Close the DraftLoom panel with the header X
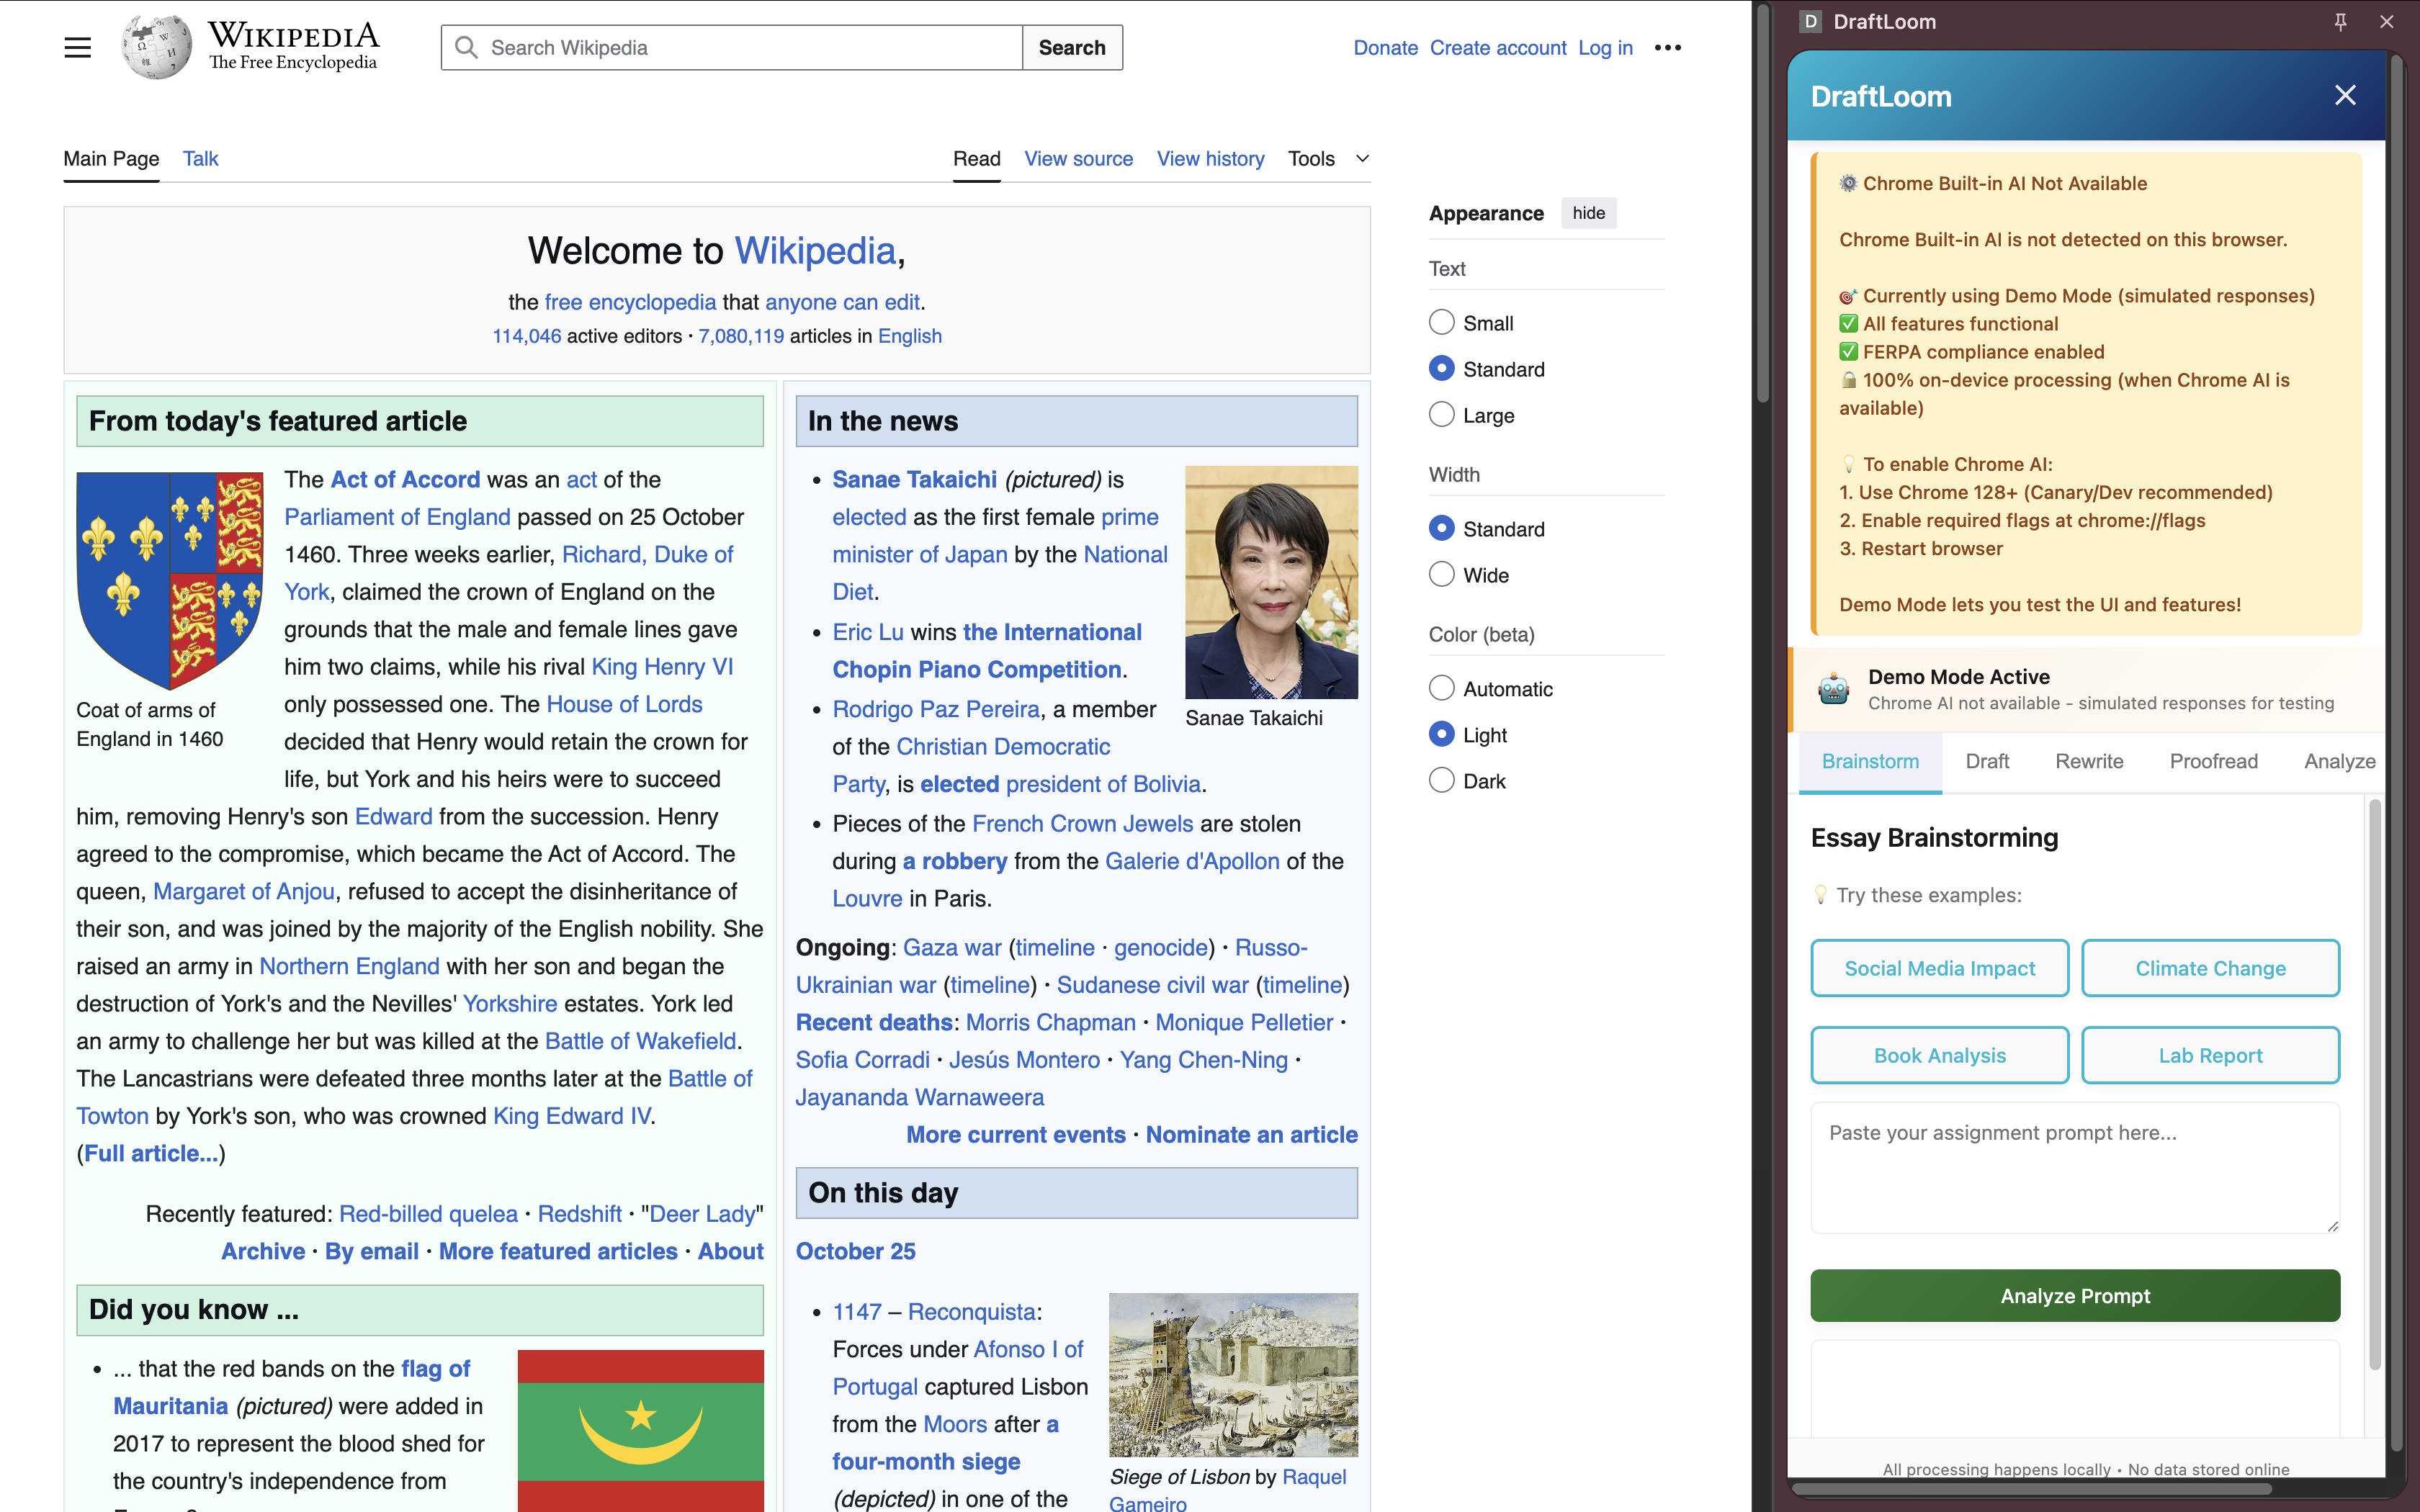 (2345, 95)
